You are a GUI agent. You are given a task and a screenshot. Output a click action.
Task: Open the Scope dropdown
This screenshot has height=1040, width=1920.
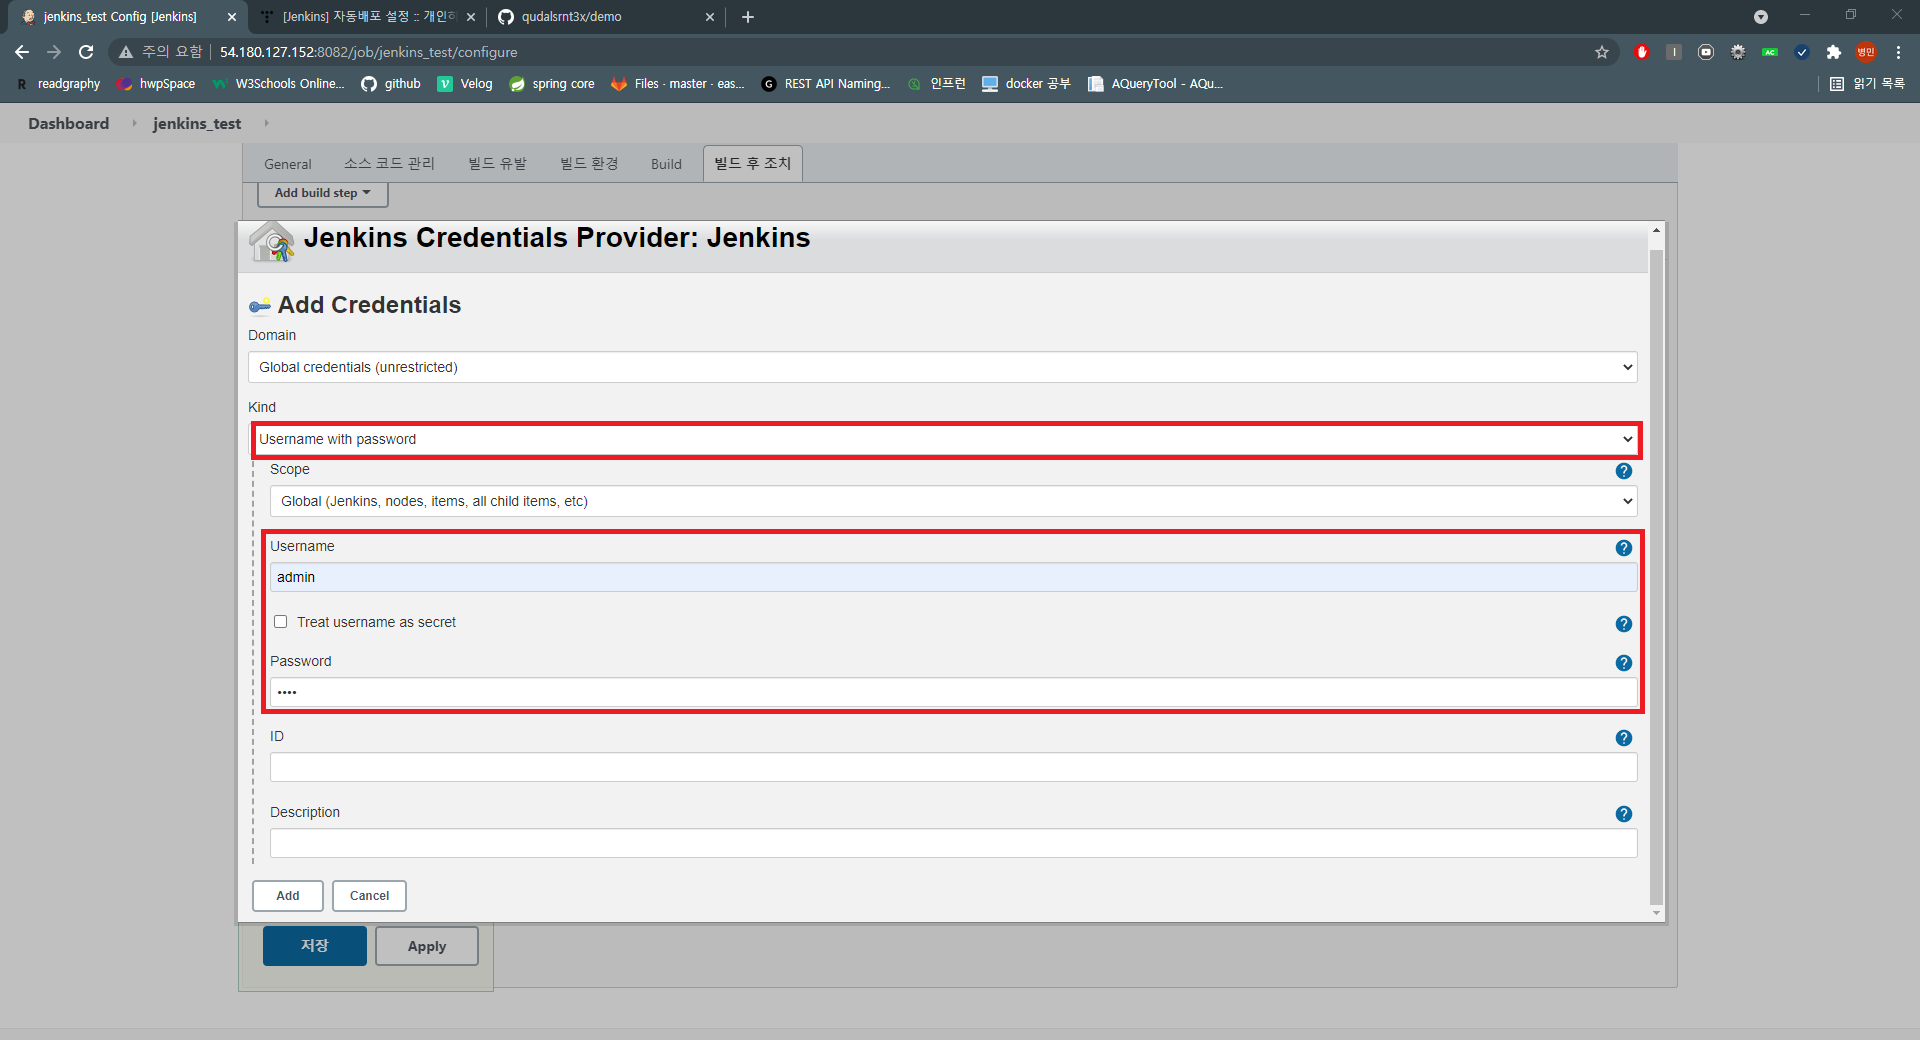(953, 501)
